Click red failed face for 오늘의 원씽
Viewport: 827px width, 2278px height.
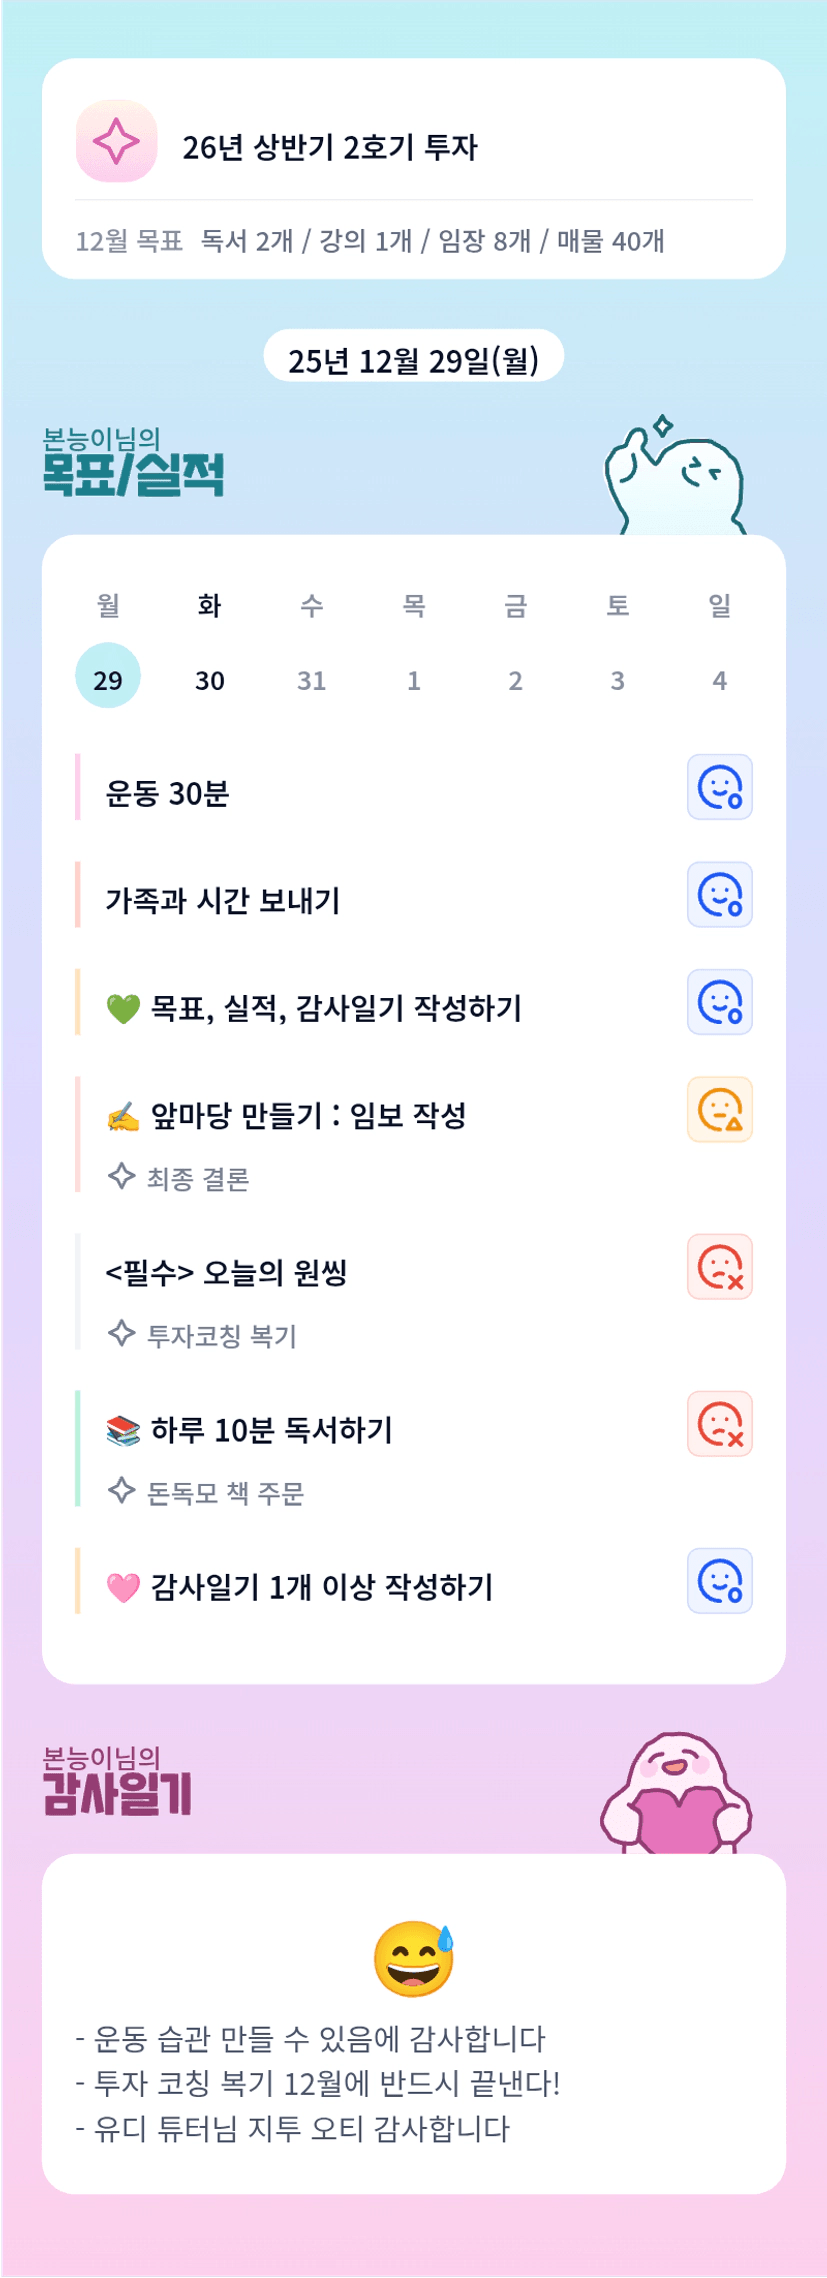coord(719,1267)
